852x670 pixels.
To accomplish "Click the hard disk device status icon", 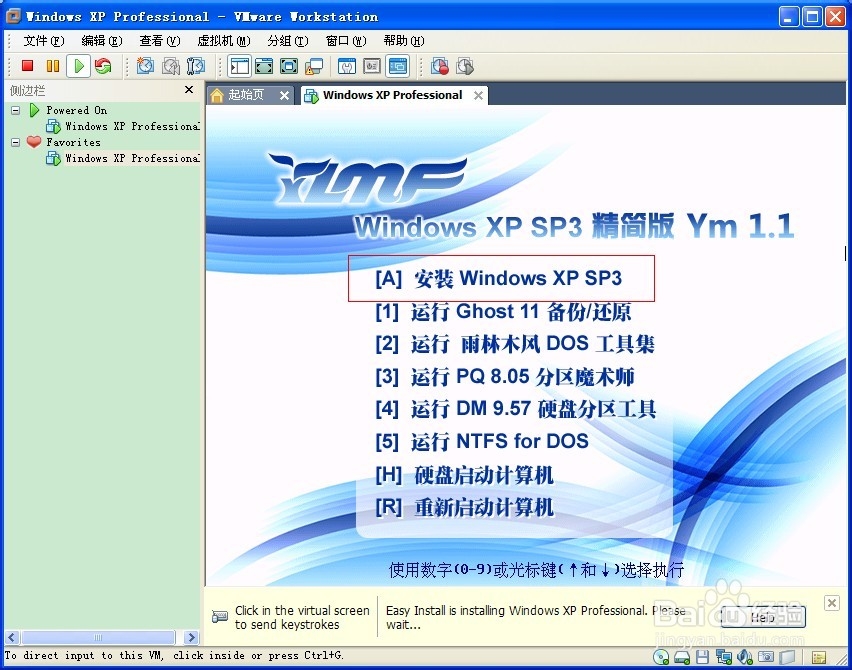I will pos(682,657).
